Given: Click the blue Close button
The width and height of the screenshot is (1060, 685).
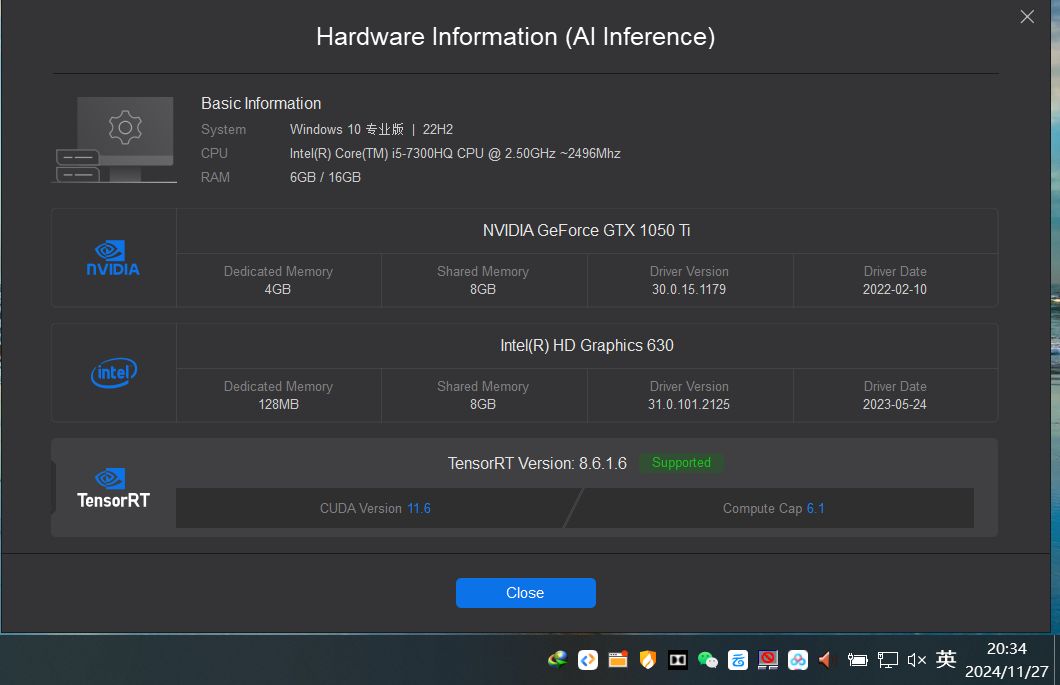Looking at the screenshot, I should pos(525,592).
